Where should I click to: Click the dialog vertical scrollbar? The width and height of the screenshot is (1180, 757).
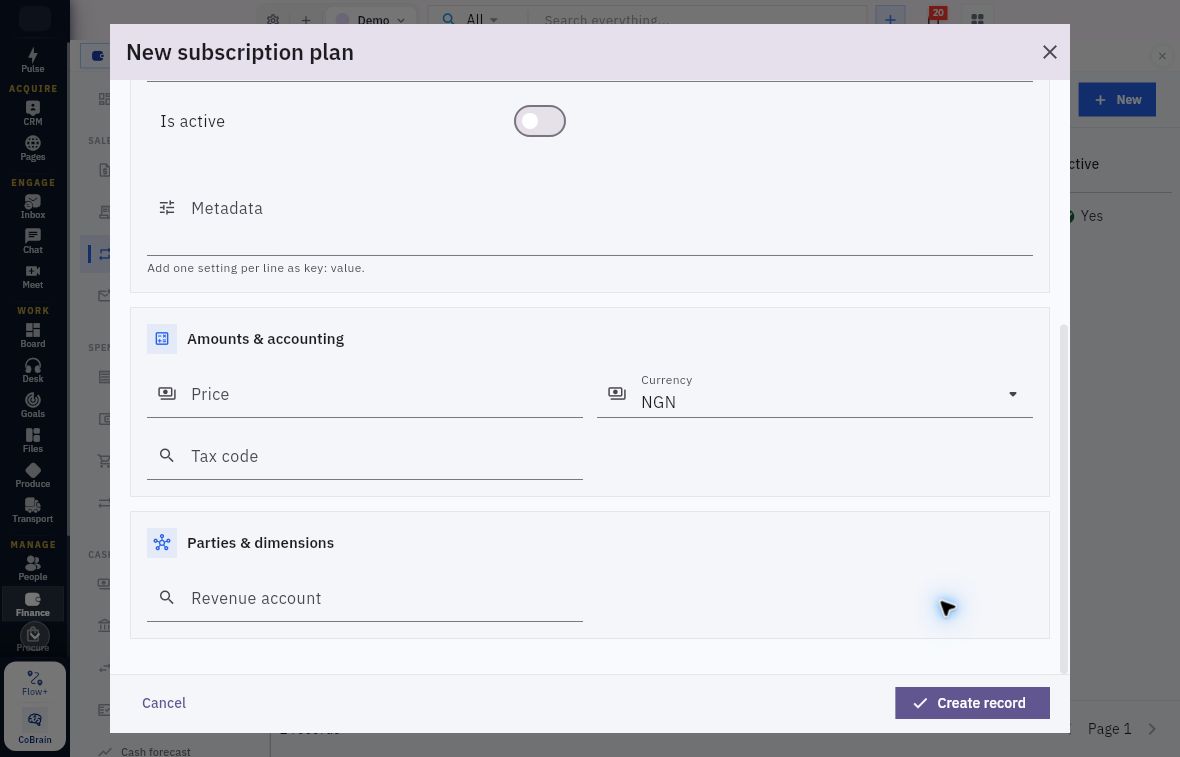click(1063, 499)
